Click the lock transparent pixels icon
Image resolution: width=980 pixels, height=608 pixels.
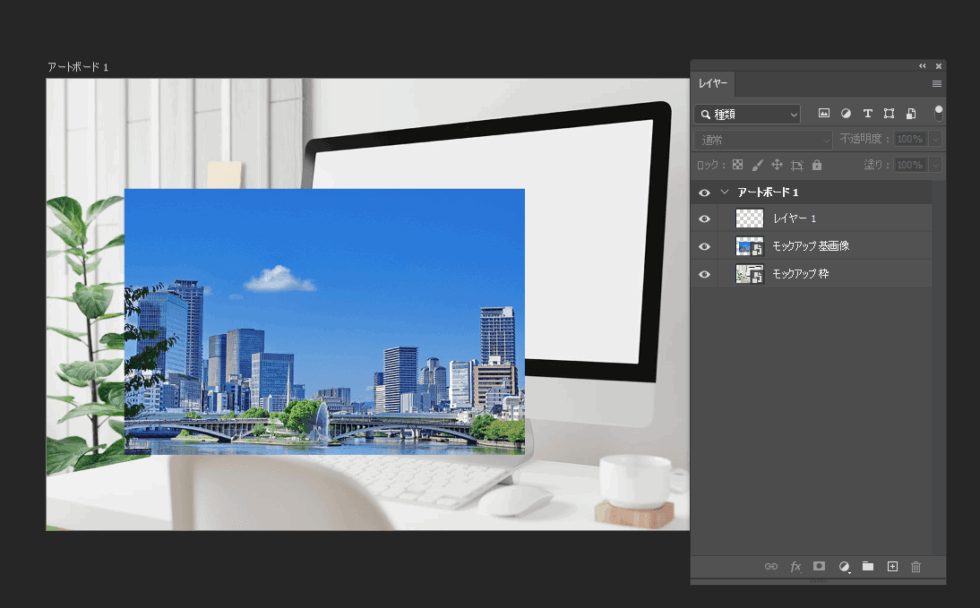click(738, 165)
